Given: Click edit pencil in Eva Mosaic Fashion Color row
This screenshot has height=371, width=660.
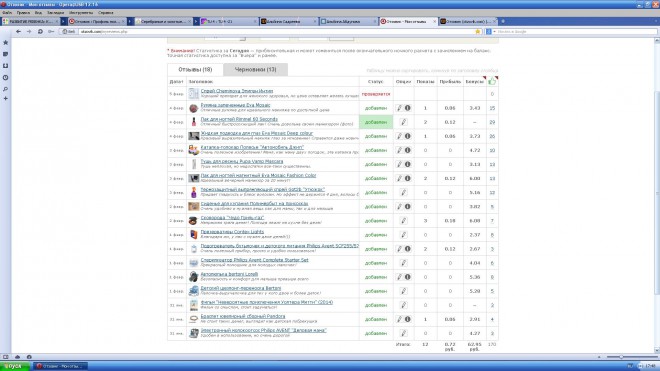Looking at the screenshot, I should coord(399,179).
